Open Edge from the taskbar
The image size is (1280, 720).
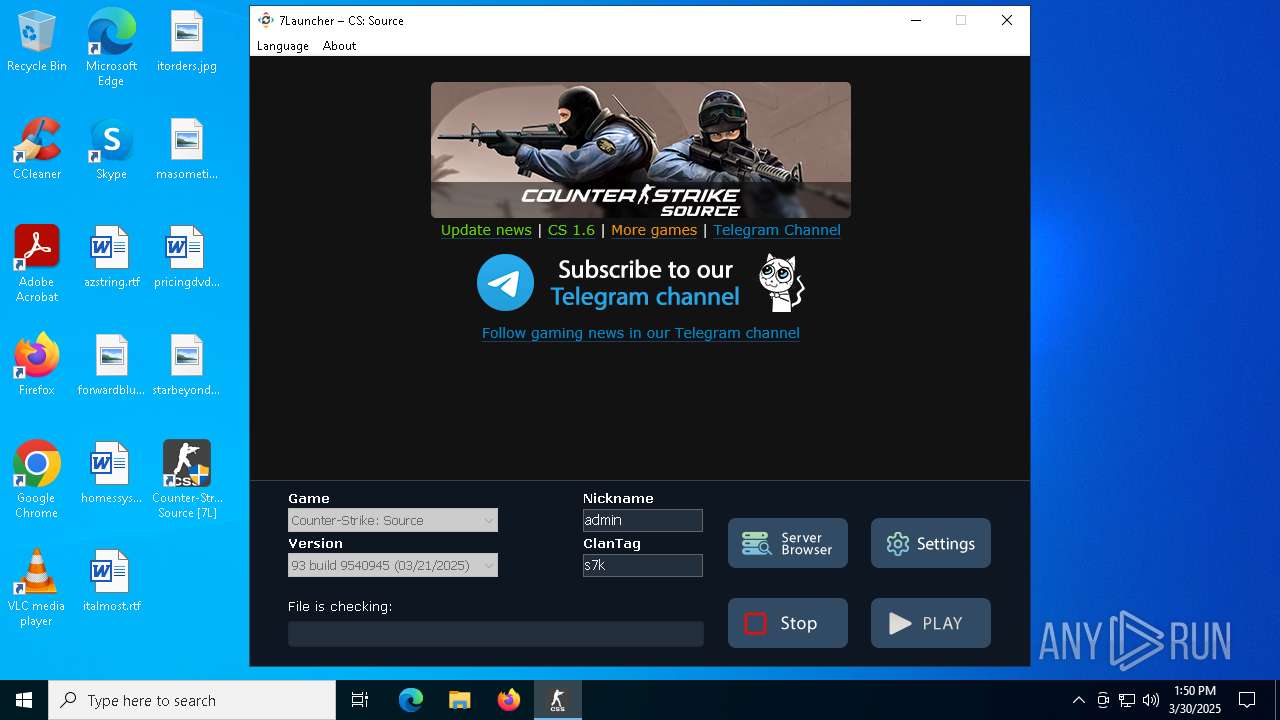click(411, 700)
